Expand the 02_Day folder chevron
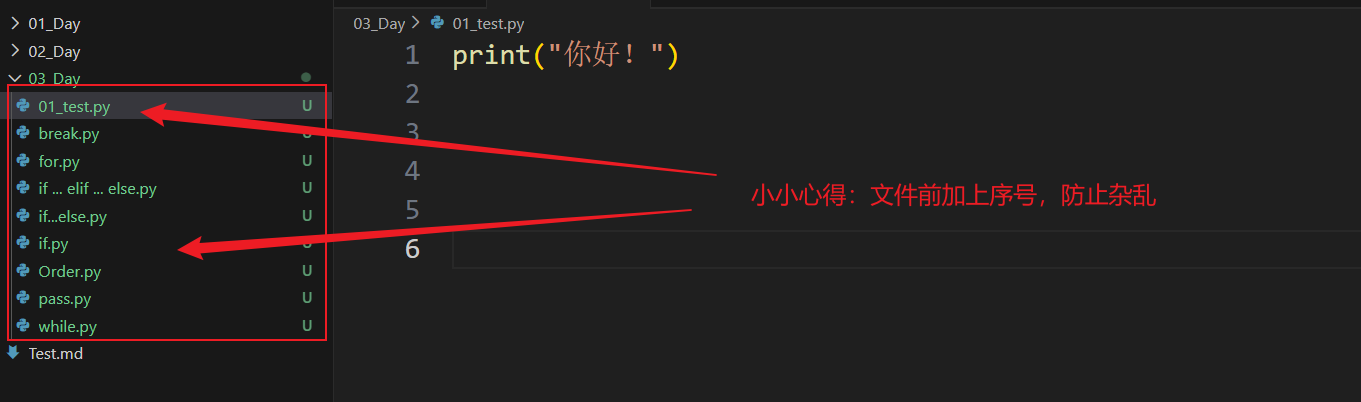Screen dimensions: 1361x402 (15, 51)
